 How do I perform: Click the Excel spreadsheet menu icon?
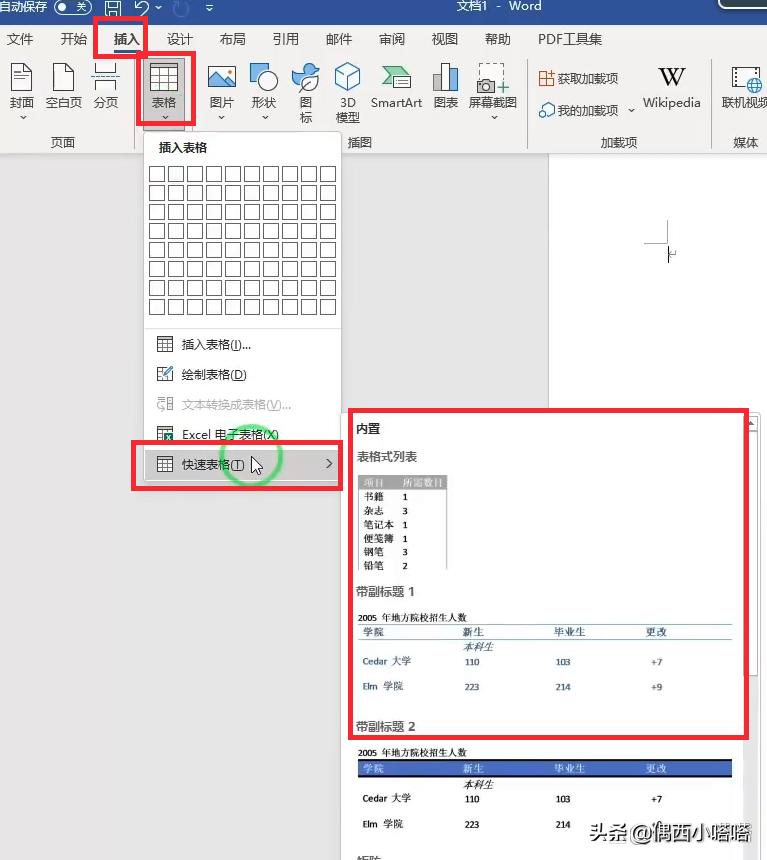pyautogui.click(x=165, y=434)
